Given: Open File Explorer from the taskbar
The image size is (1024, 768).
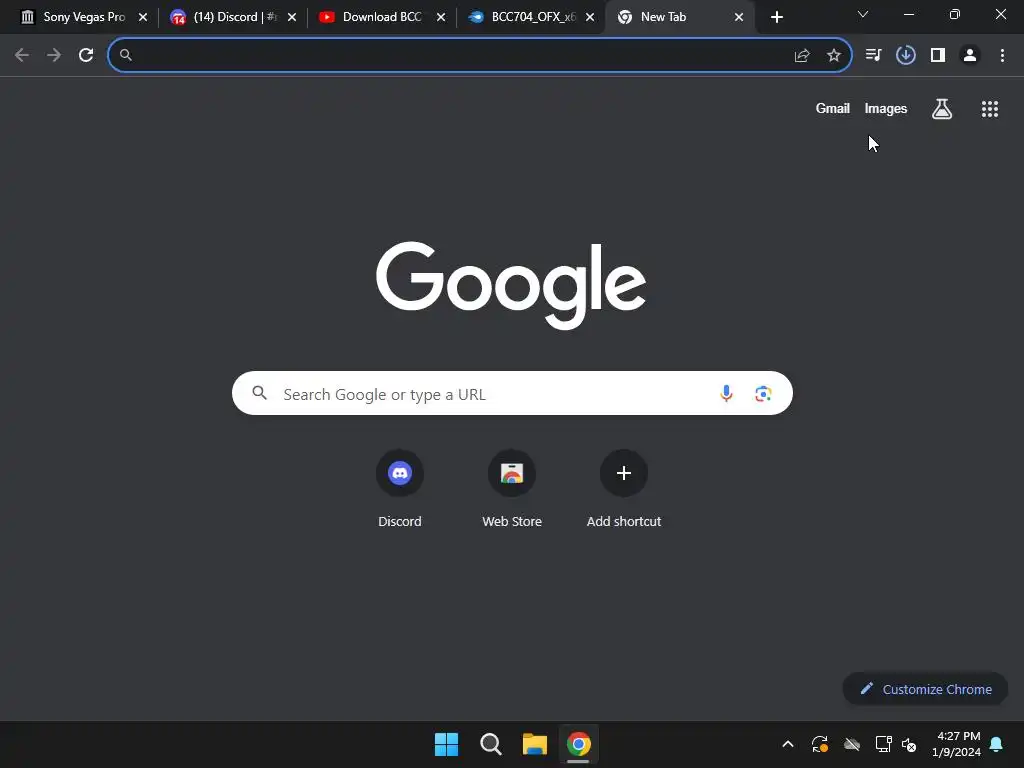Looking at the screenshot, I should tap(534, 744).
